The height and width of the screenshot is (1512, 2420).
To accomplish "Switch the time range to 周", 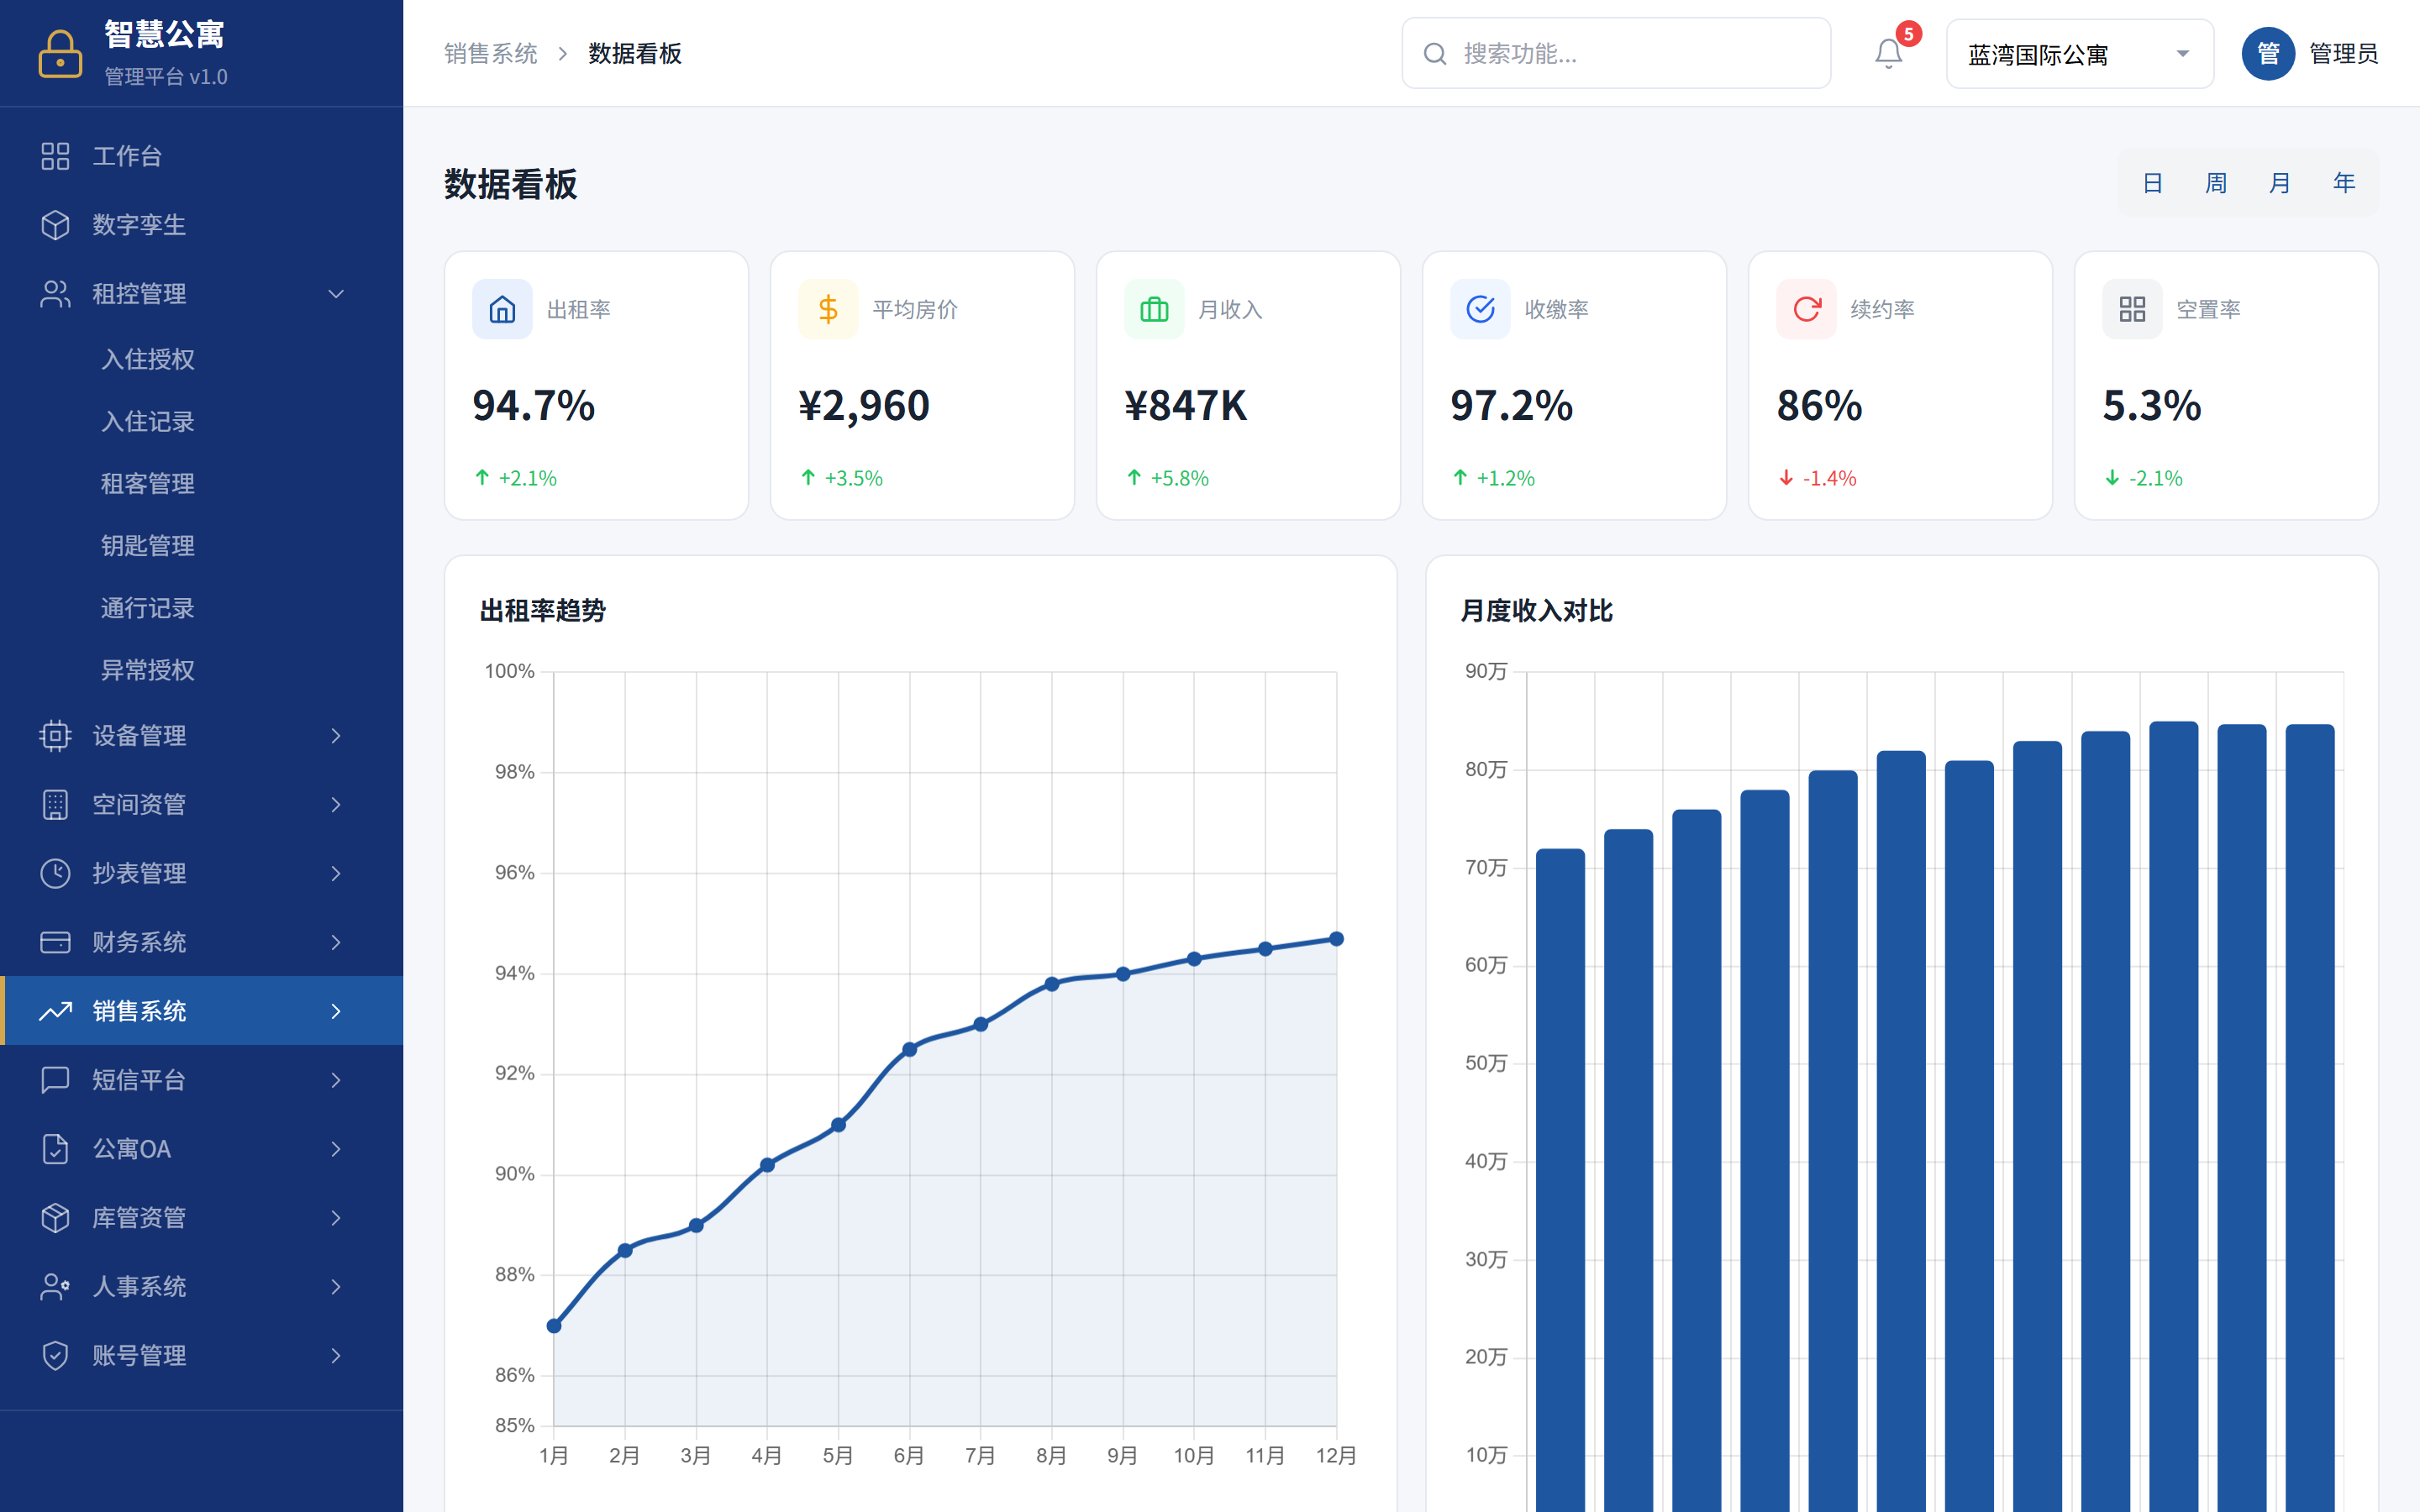I will [2216, 183].
